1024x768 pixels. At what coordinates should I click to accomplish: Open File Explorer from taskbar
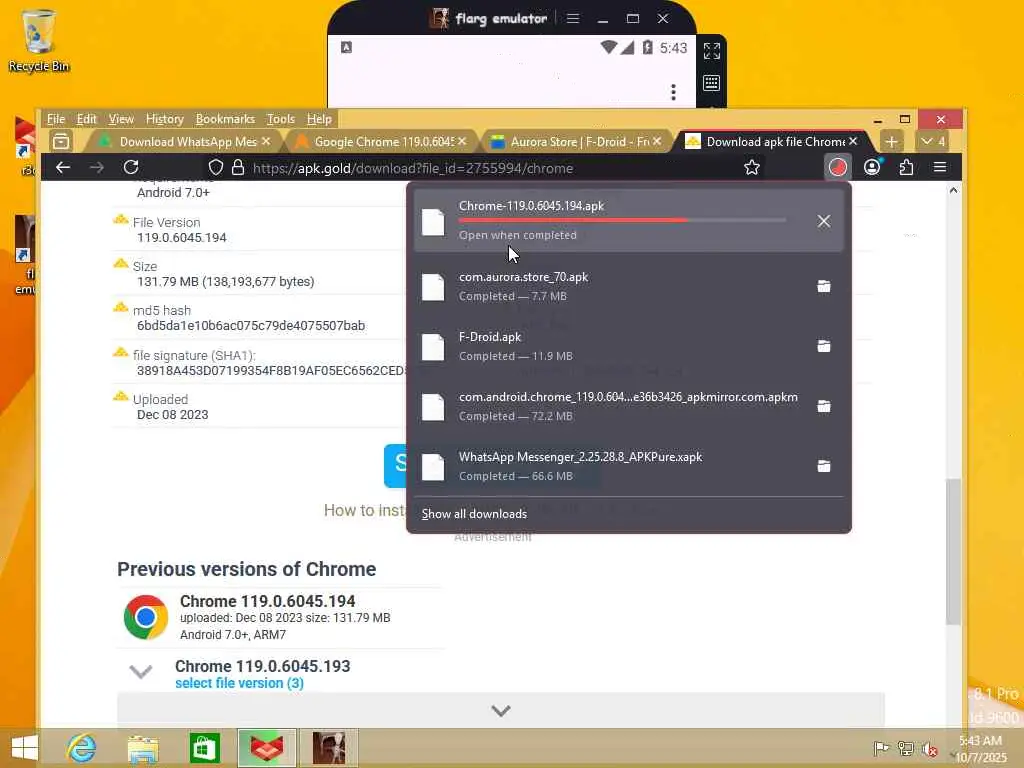point(142,748)
